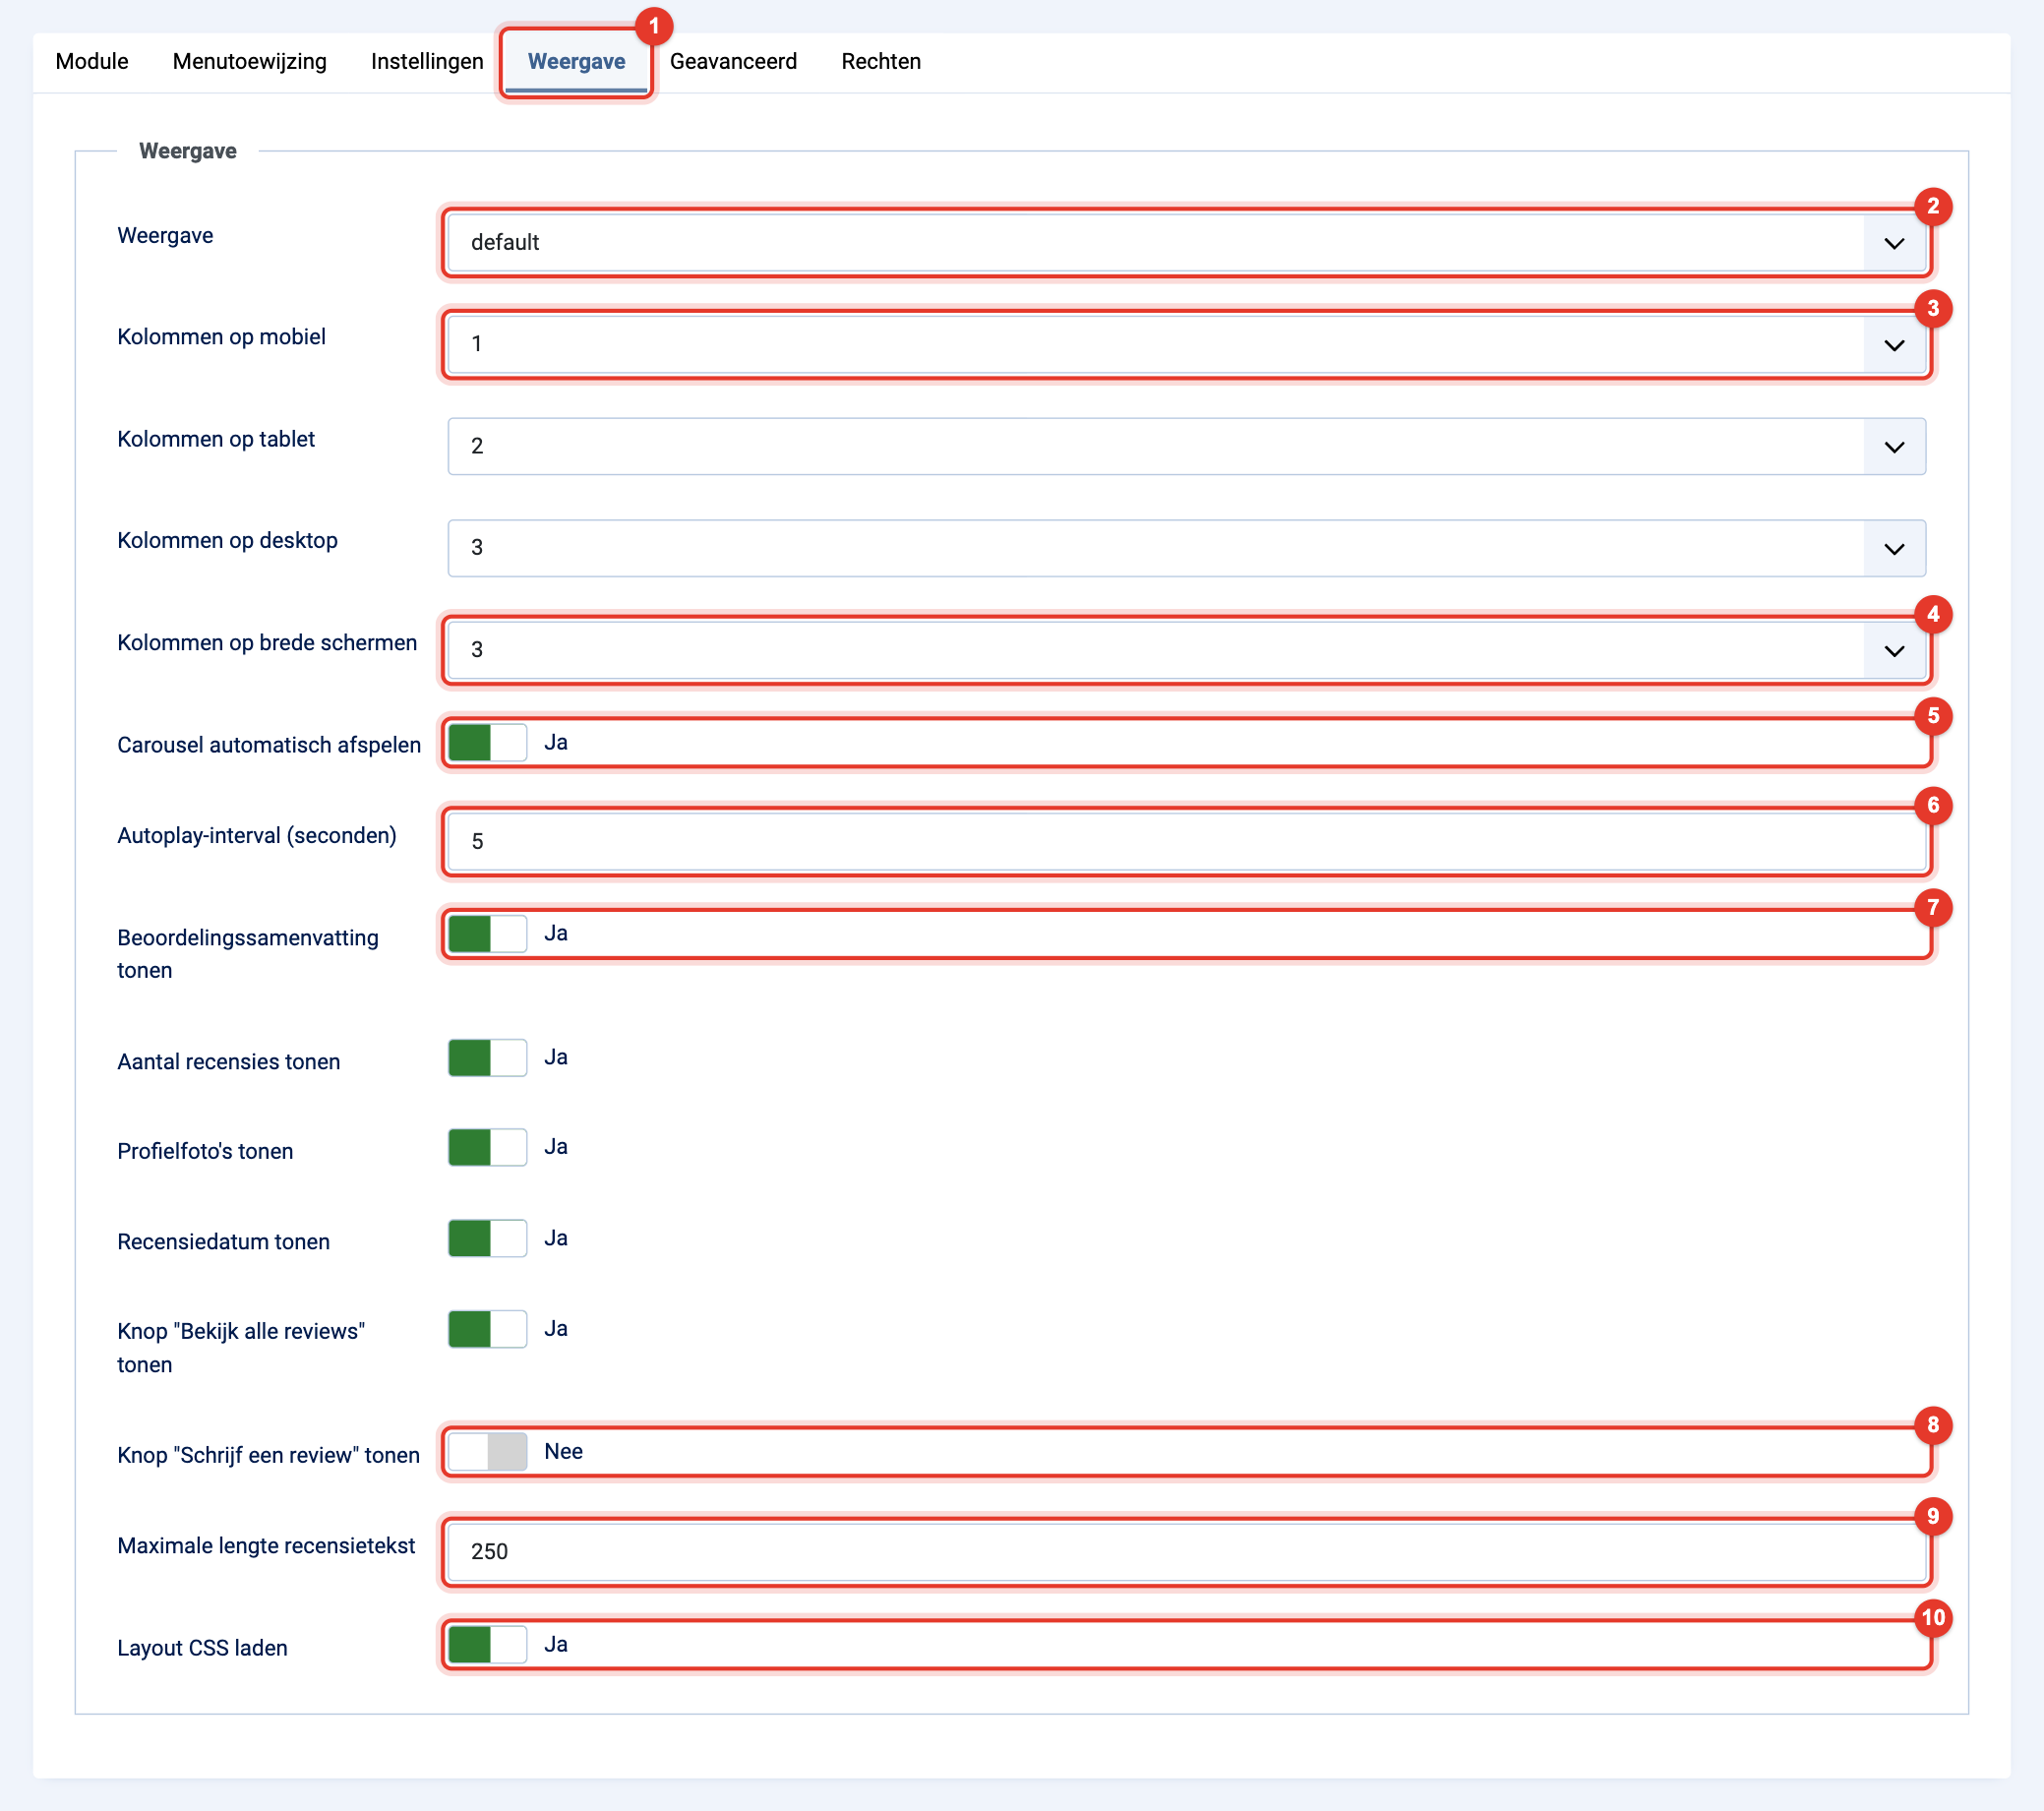
Task: Click the Recensiedatum tonen label
Action: [223, 1241]
